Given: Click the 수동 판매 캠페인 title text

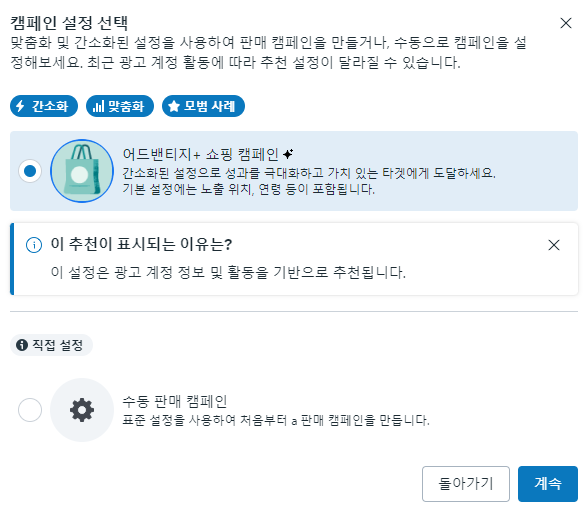Looking at the screenshot, I should (x=175, y=401).
